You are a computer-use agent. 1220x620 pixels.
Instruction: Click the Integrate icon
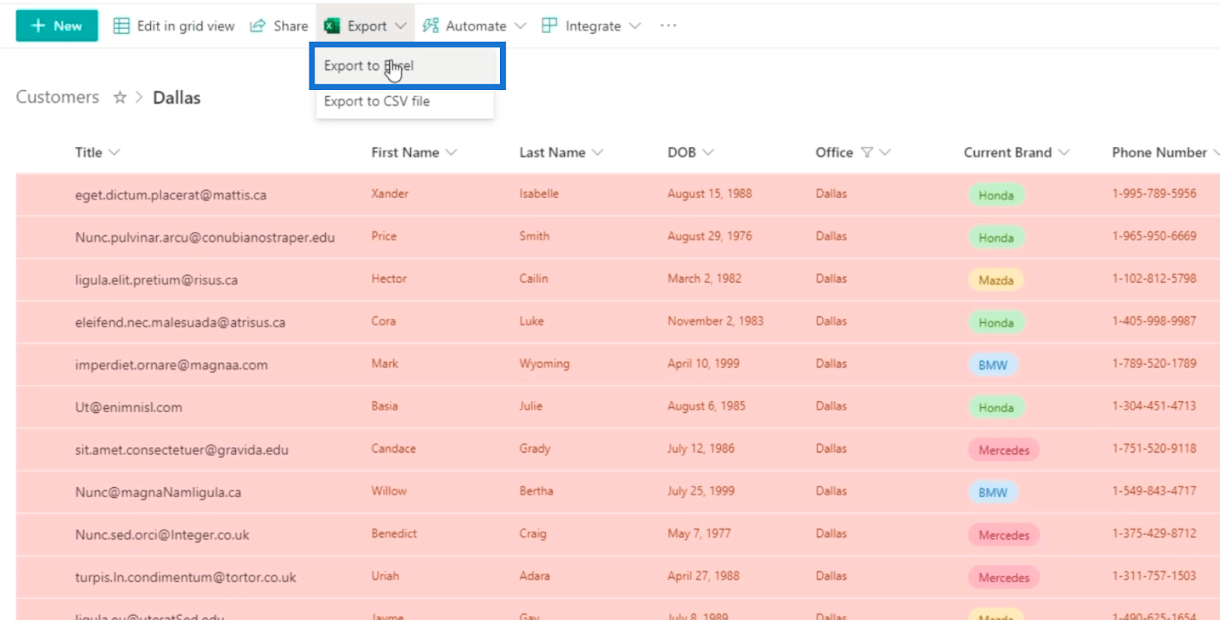[x=549, y=26]
